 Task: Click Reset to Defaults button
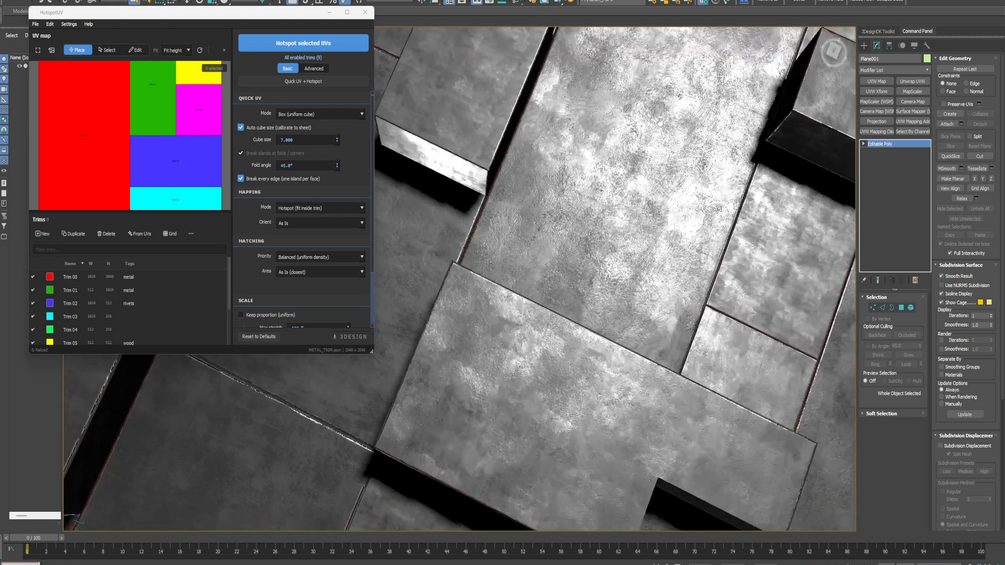[259, 336]
